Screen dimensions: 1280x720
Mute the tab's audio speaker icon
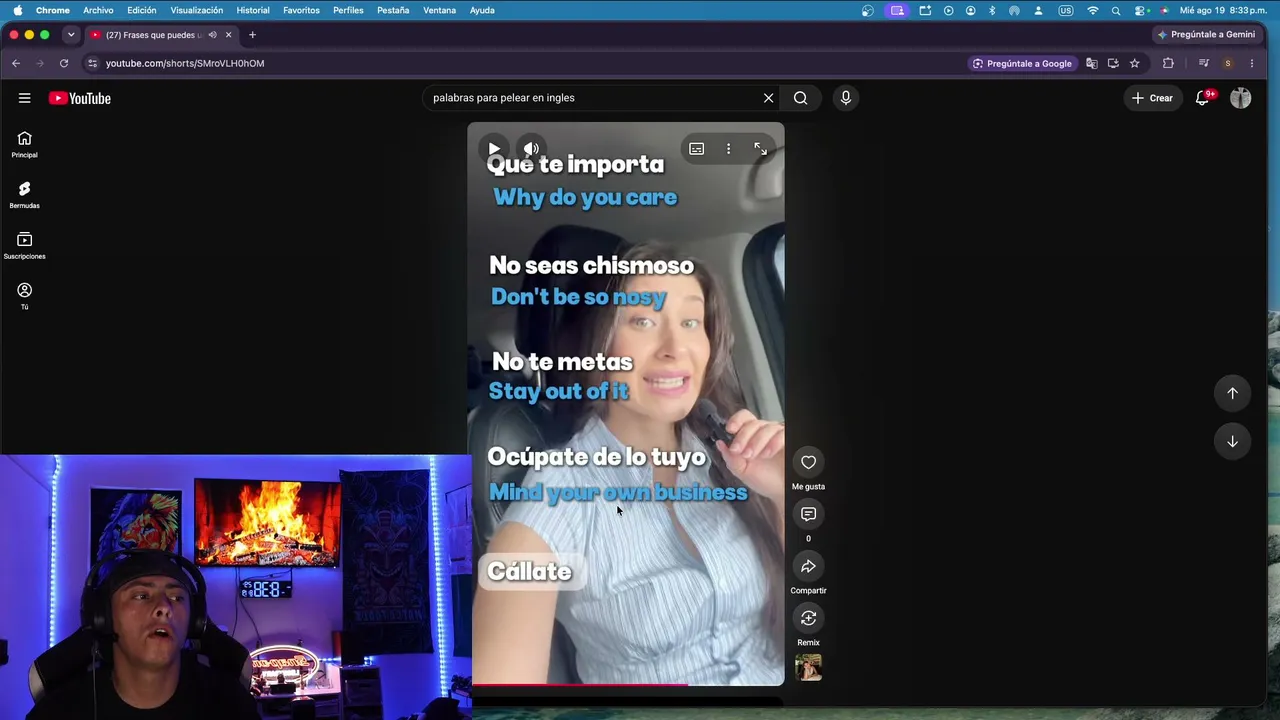[212, 35]
